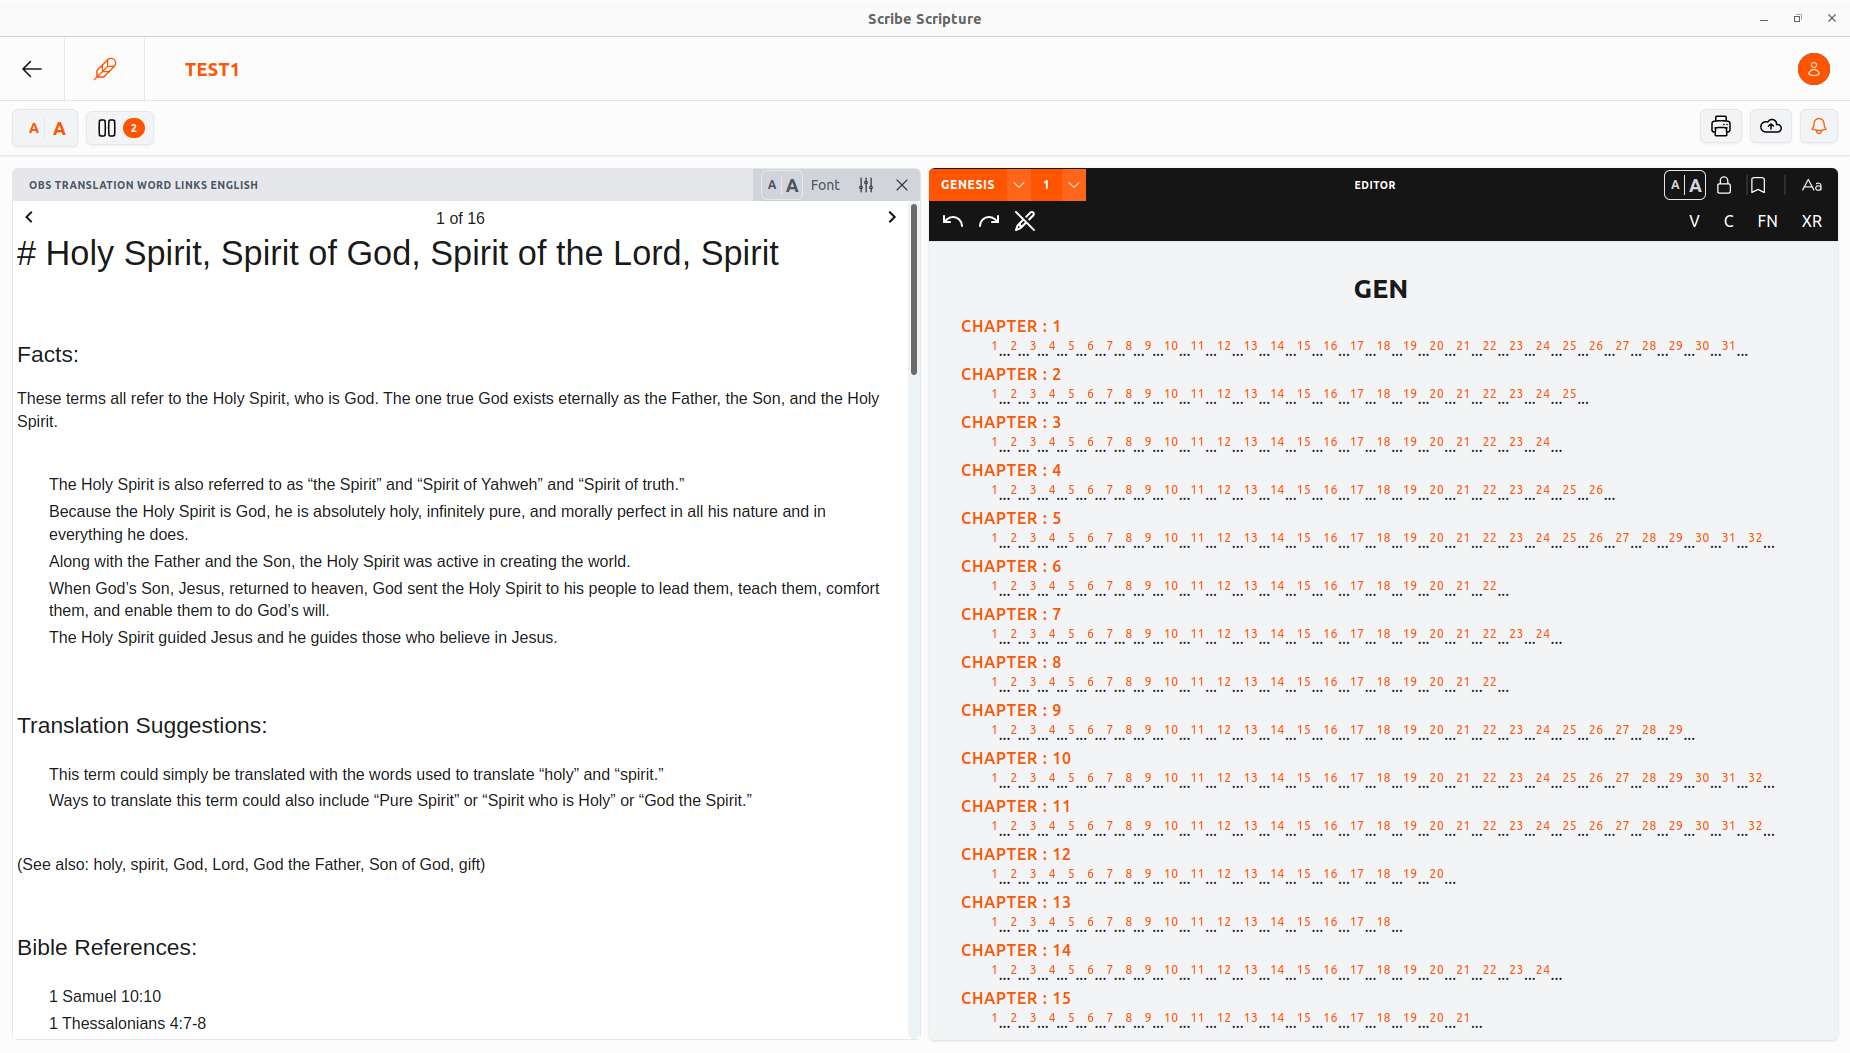Select verse 25 in Chapter 2

tap(1569, 394)
